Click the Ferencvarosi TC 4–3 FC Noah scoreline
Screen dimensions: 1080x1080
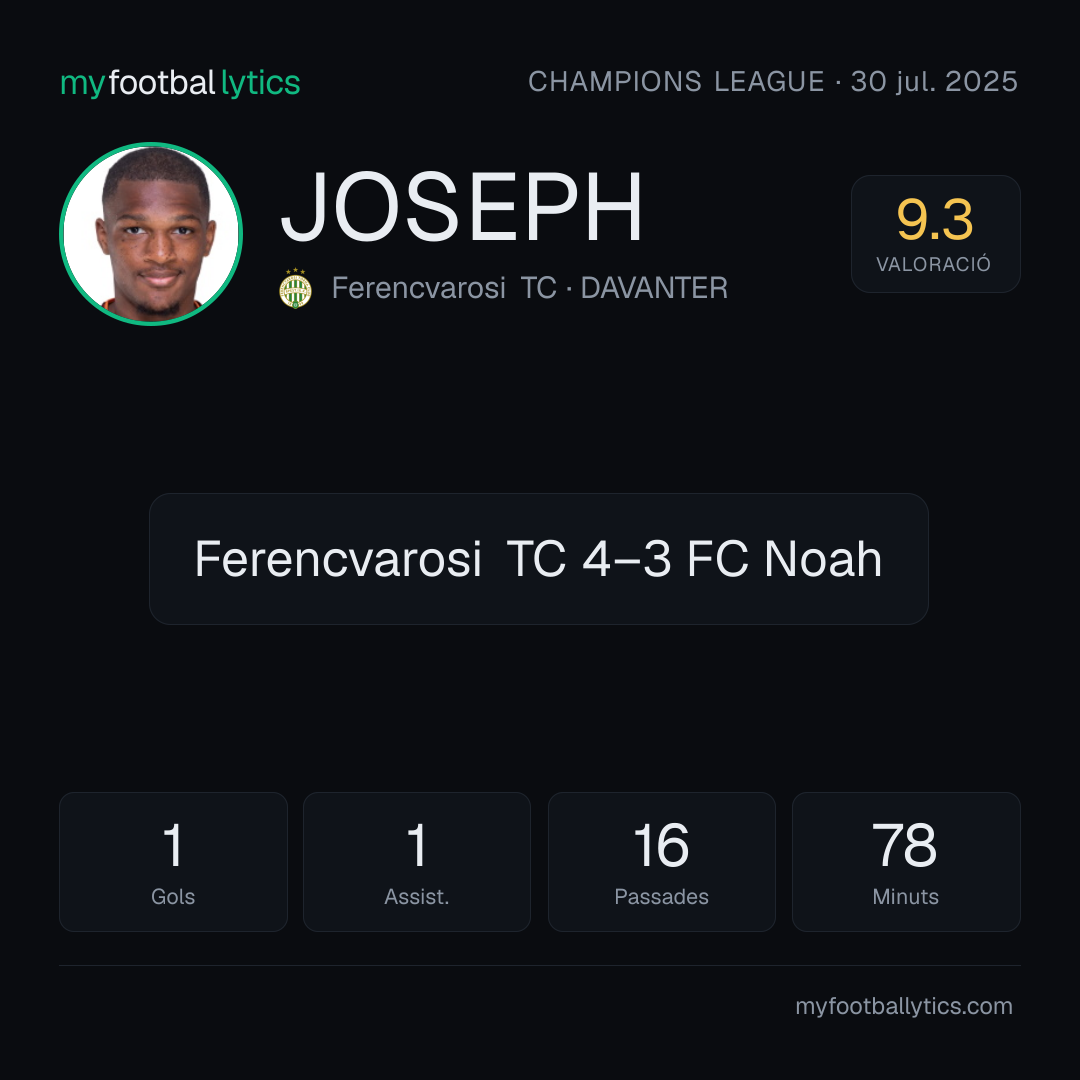(x=539, y=559)
